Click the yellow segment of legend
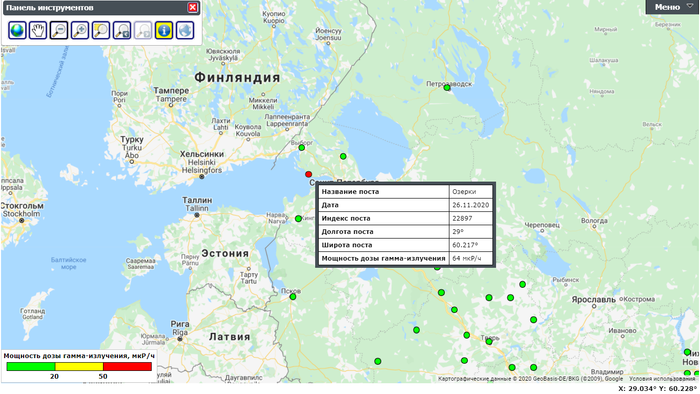This screenshot has height=394, width=700. [x=79, y=366]
